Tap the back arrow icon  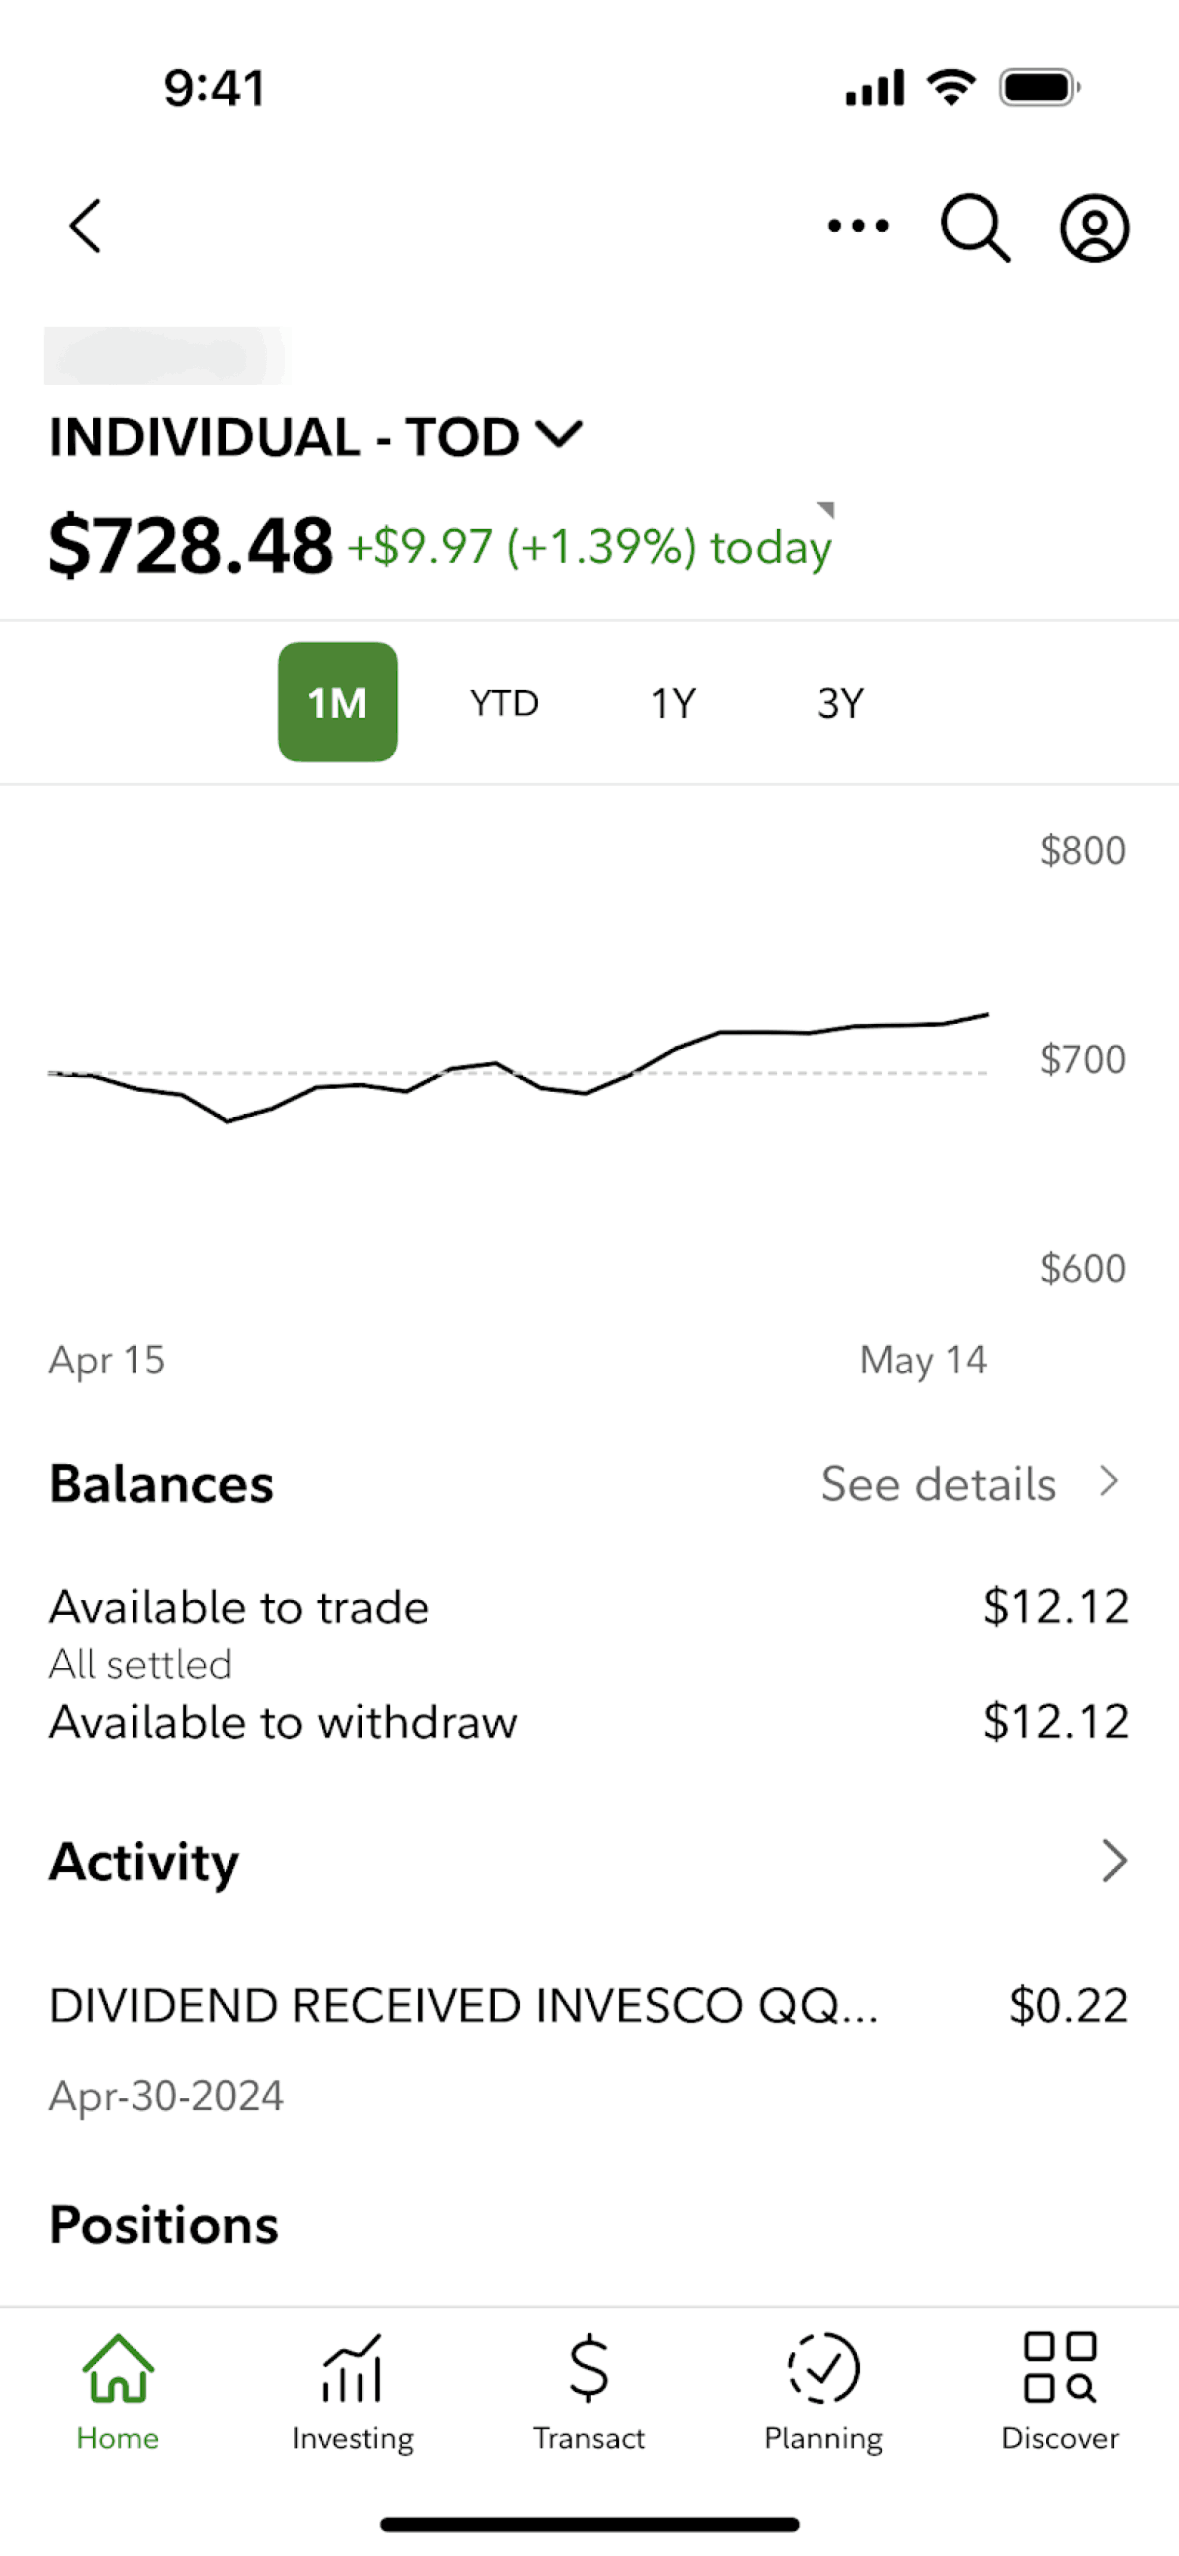[86, 226]
